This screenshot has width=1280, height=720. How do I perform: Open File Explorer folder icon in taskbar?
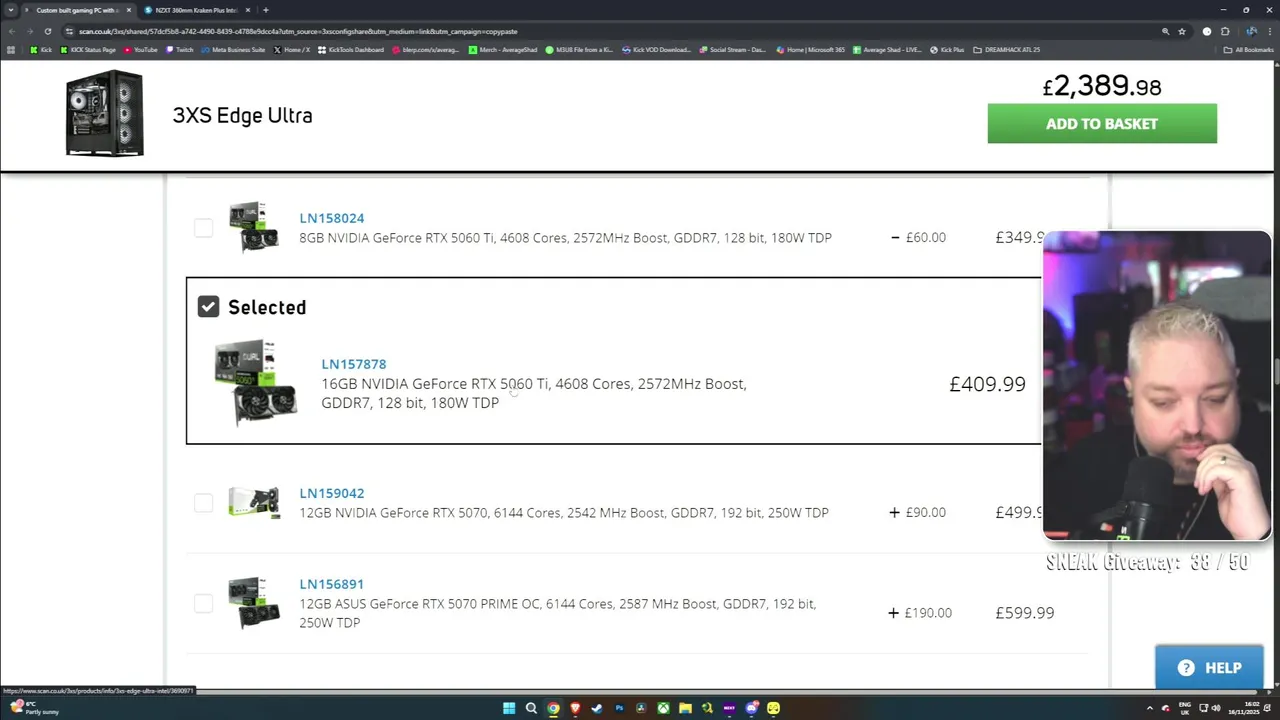tap(685, 708)
